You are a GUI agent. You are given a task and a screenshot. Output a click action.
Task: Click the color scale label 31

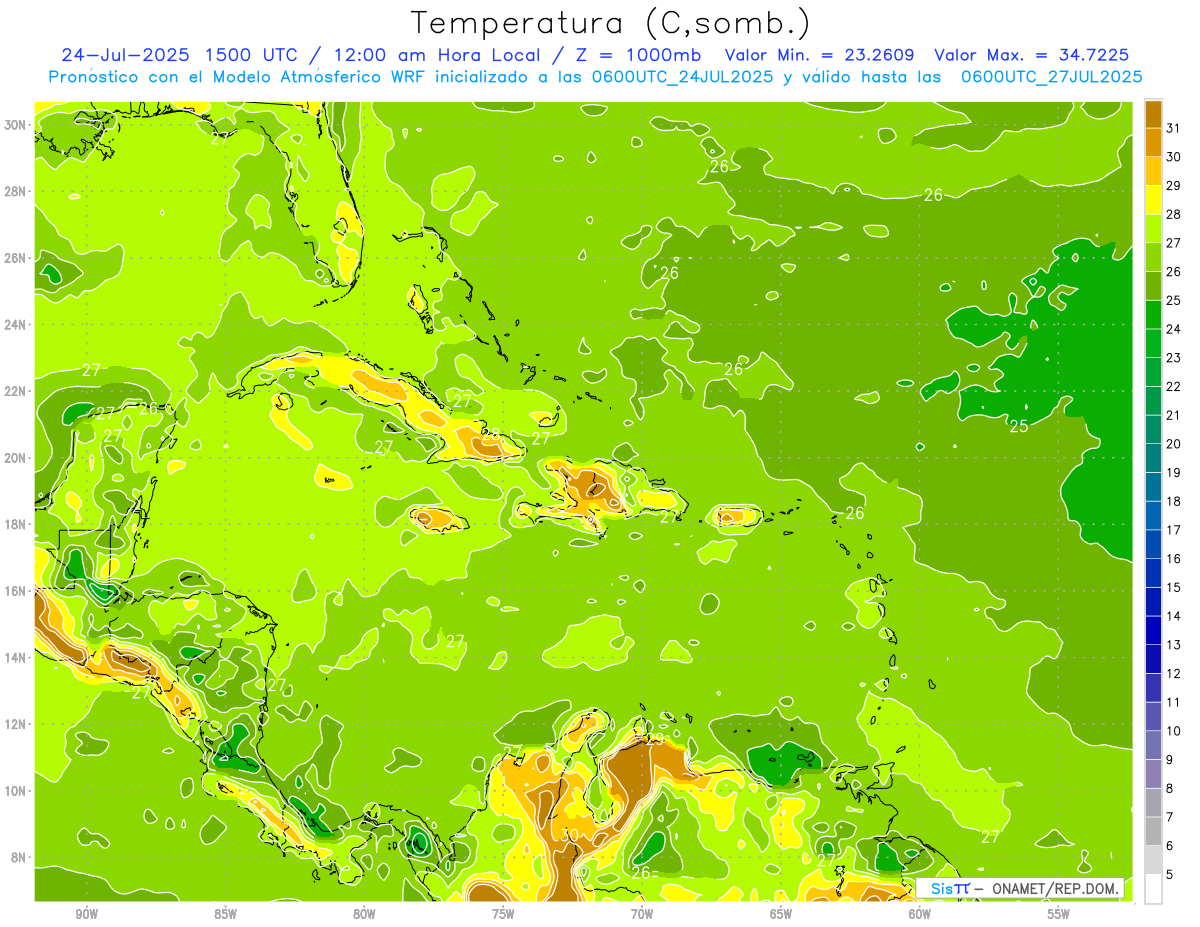(x=1174, y=128)
